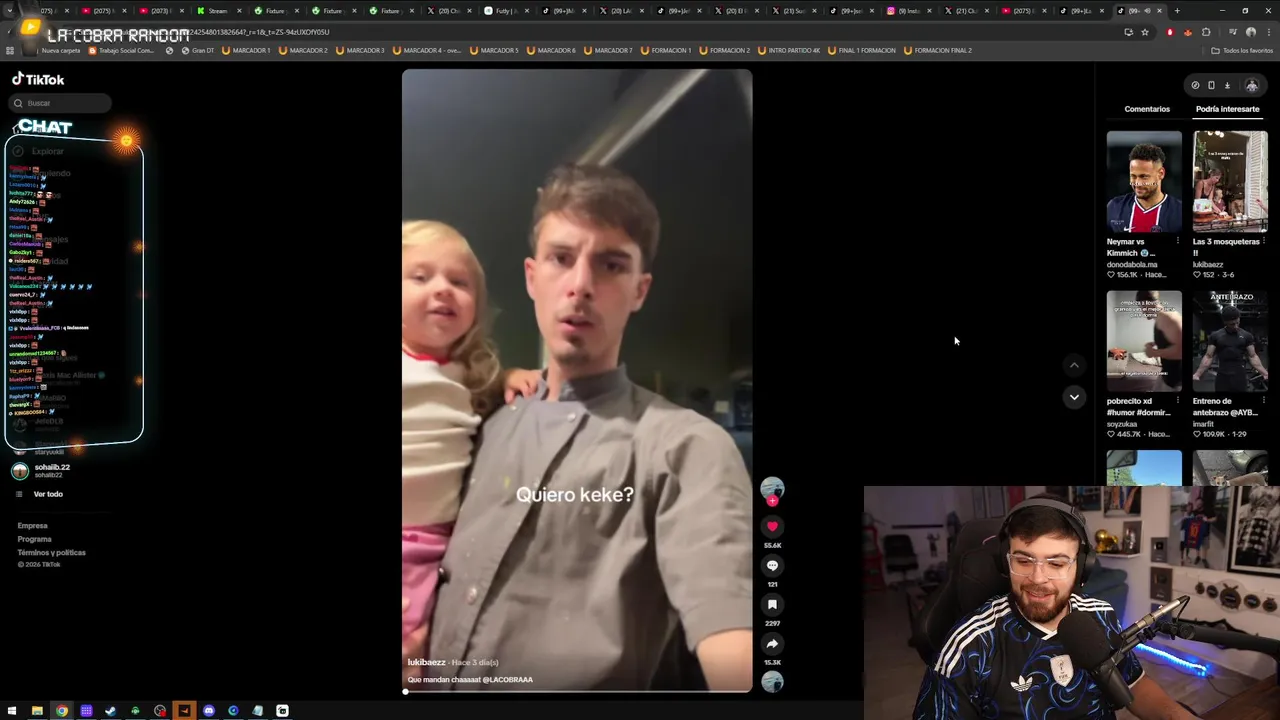This screenshot has width=1280, height=720.
Task: Click the video progress bar
Action: click(x=577, y=691)
